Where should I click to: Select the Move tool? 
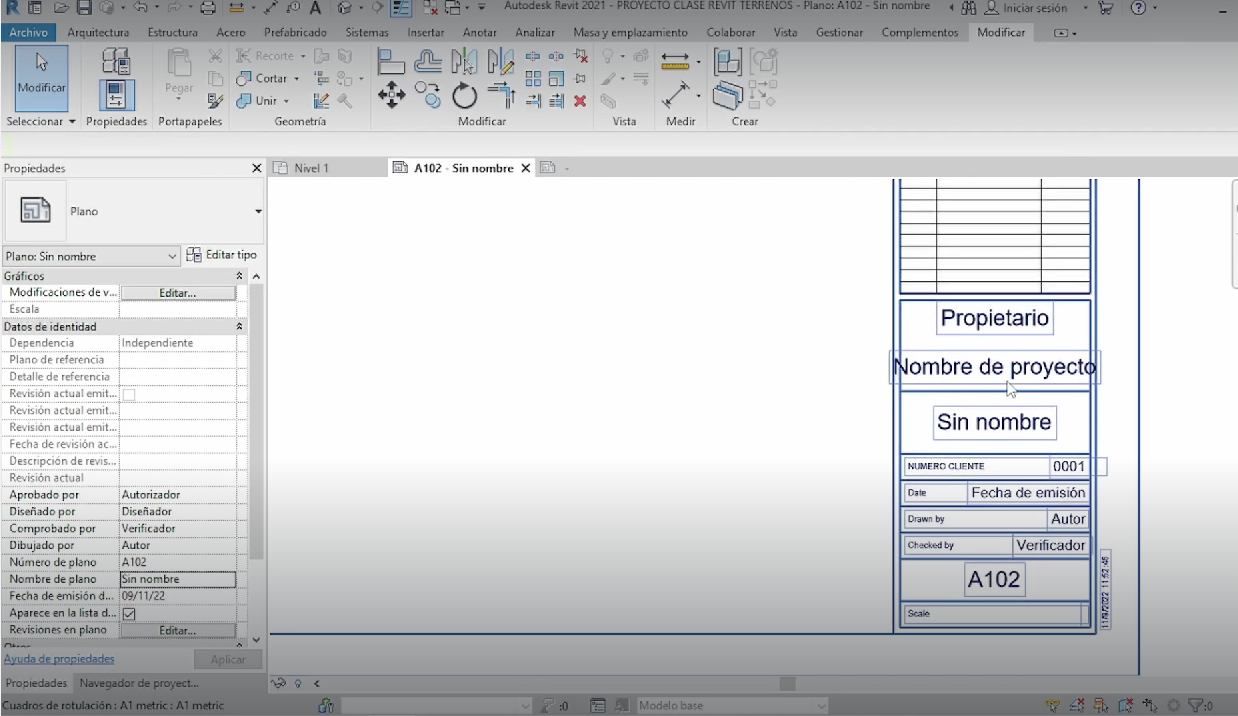(391, 96)
